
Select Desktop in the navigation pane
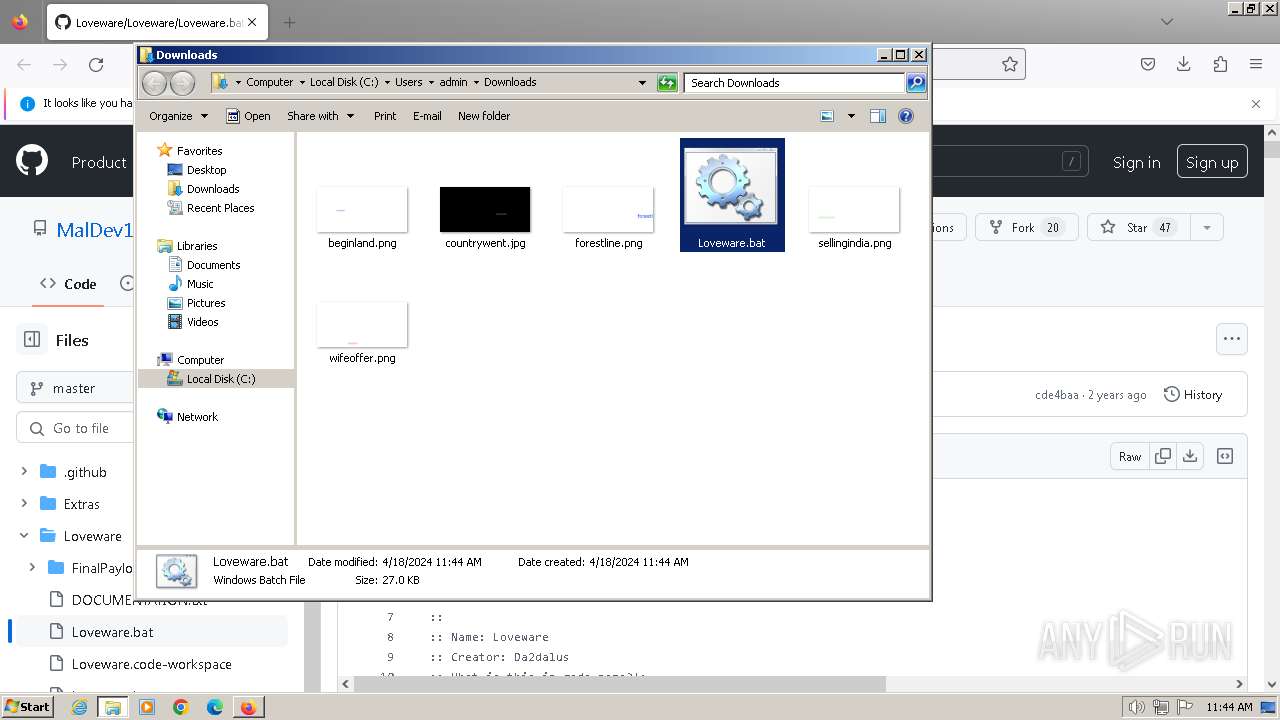[x=206, y=170]
